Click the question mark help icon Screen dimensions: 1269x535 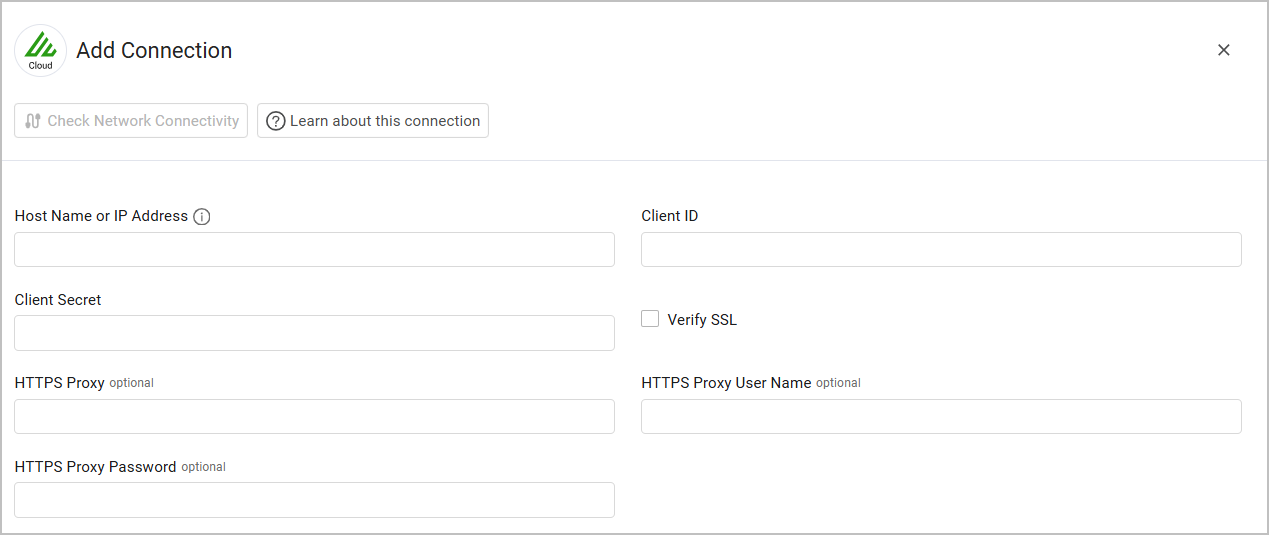click(276, 121)
